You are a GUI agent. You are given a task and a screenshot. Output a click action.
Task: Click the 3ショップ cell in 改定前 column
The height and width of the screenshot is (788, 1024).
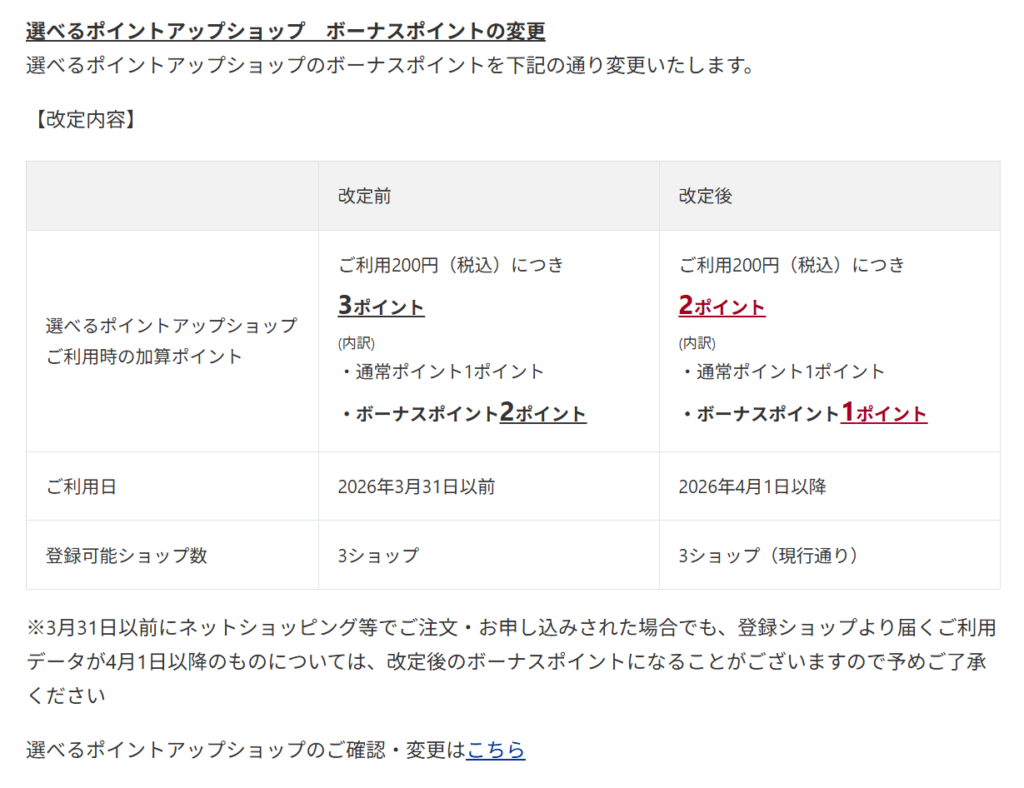(x=378, y=556)
